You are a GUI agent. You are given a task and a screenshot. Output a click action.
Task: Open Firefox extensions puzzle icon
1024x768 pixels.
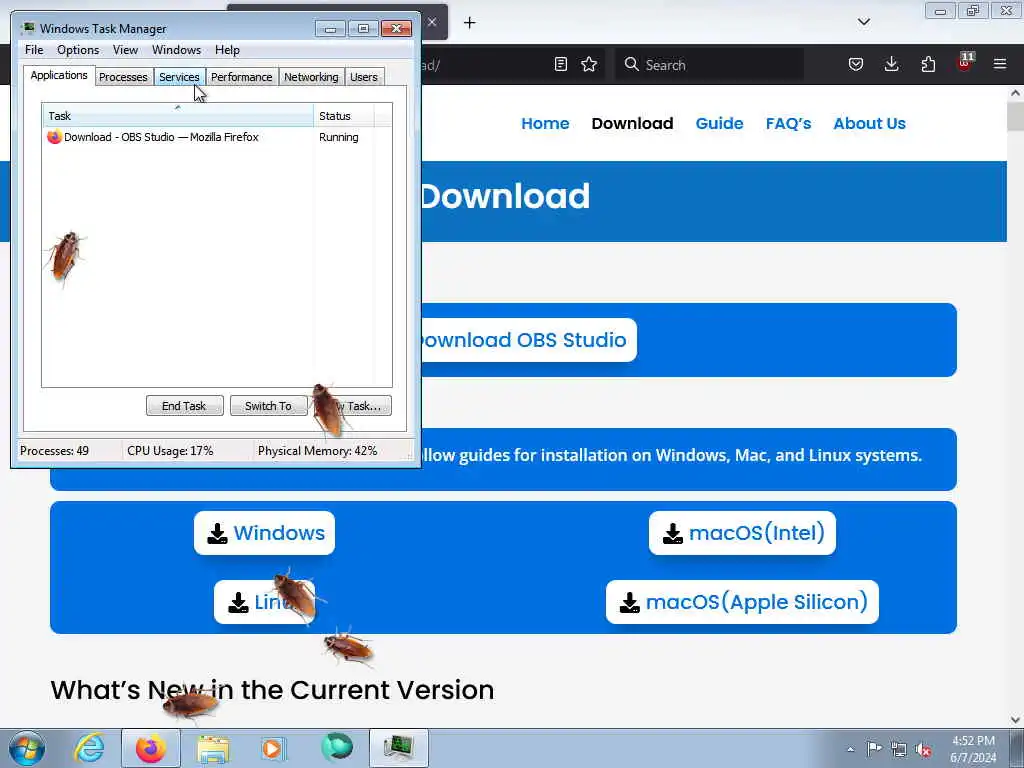[x=928, y=64]
